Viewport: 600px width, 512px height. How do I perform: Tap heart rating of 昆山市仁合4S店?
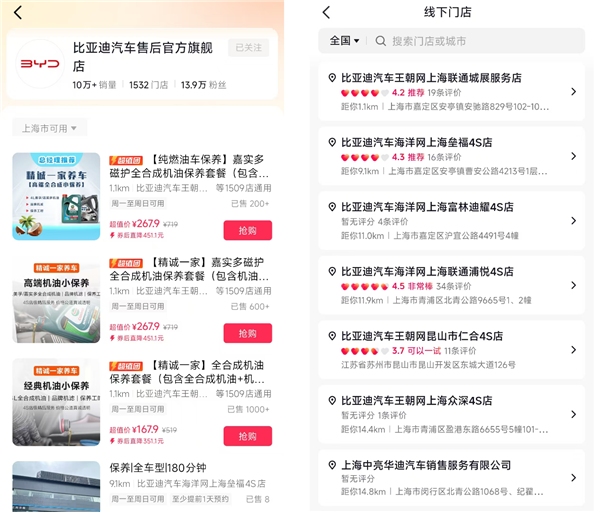pos(365,351)
